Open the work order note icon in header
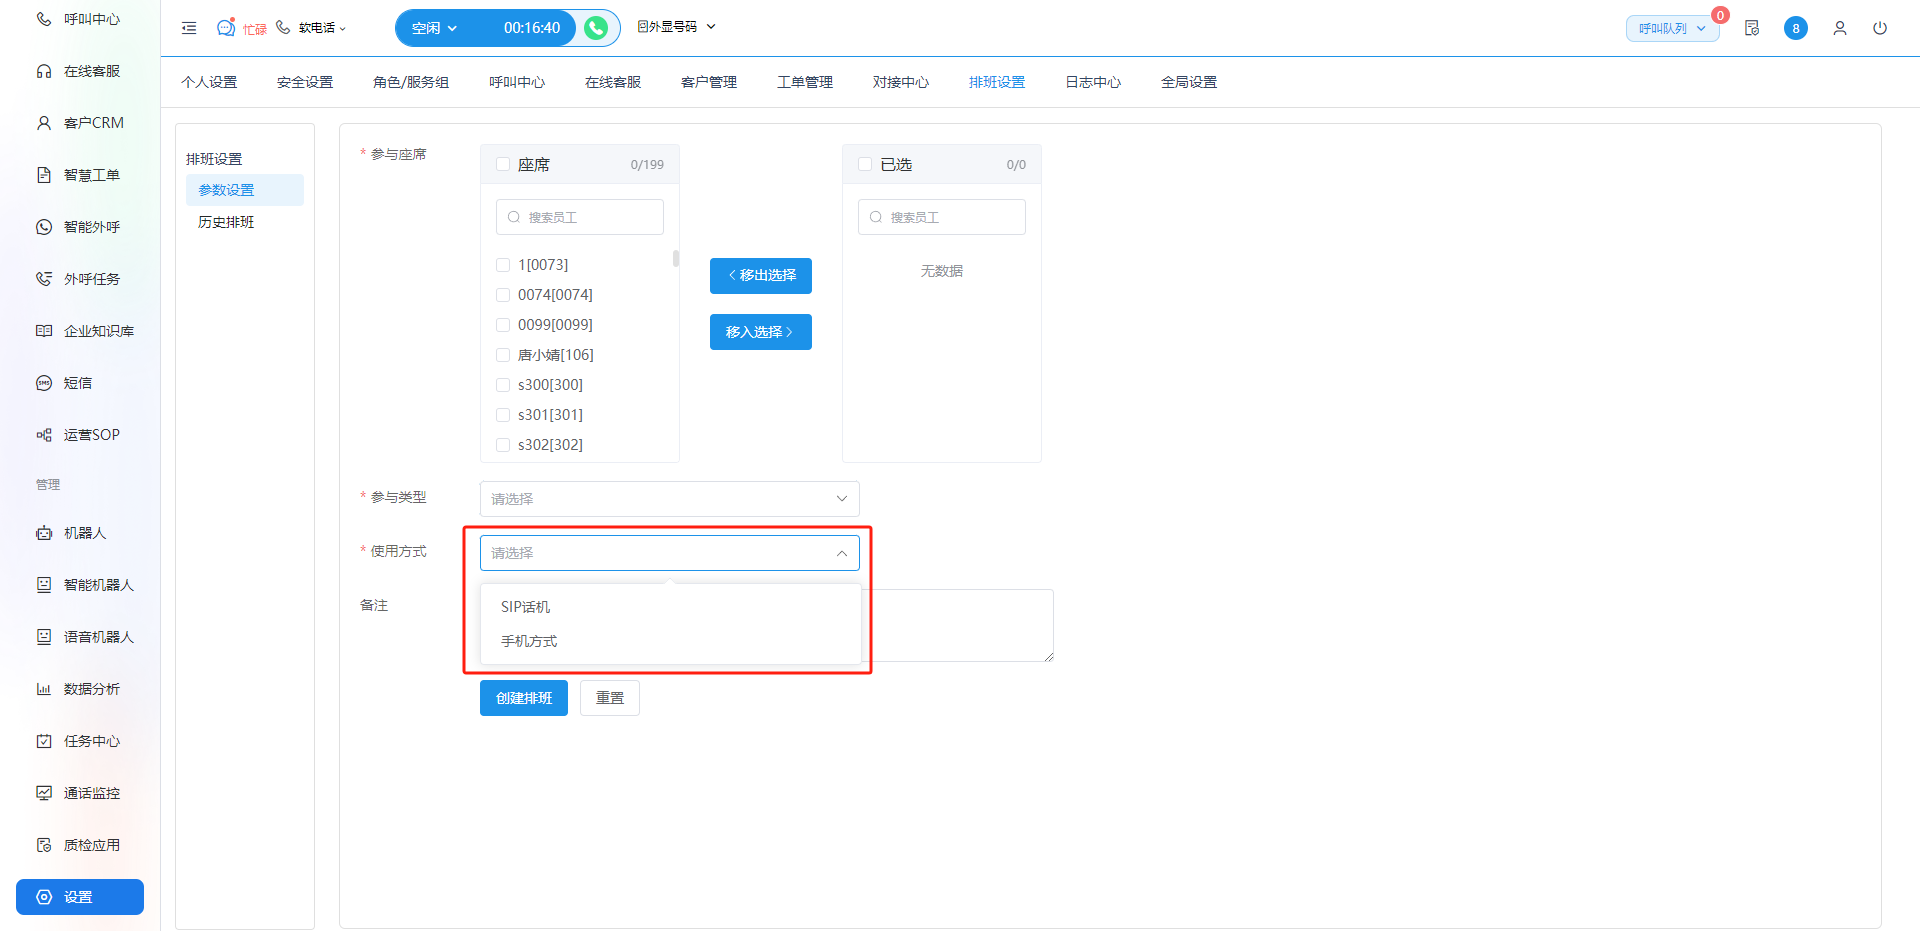Viewport: 1920px width, 931px height. pos(1752,28)
